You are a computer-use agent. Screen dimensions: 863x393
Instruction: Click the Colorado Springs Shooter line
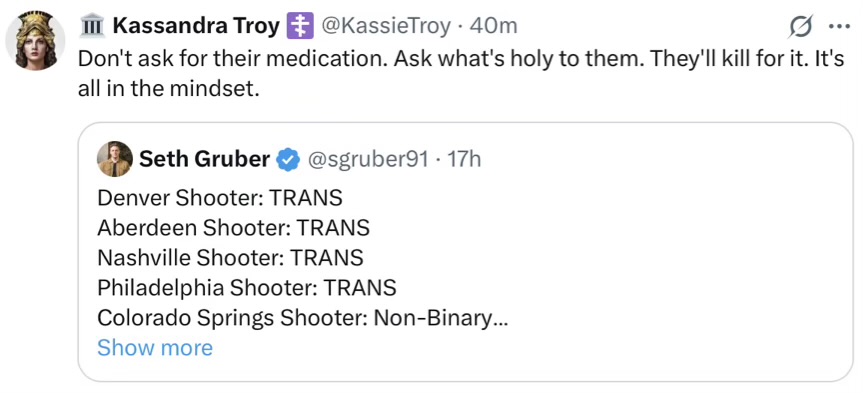(302, 318)
